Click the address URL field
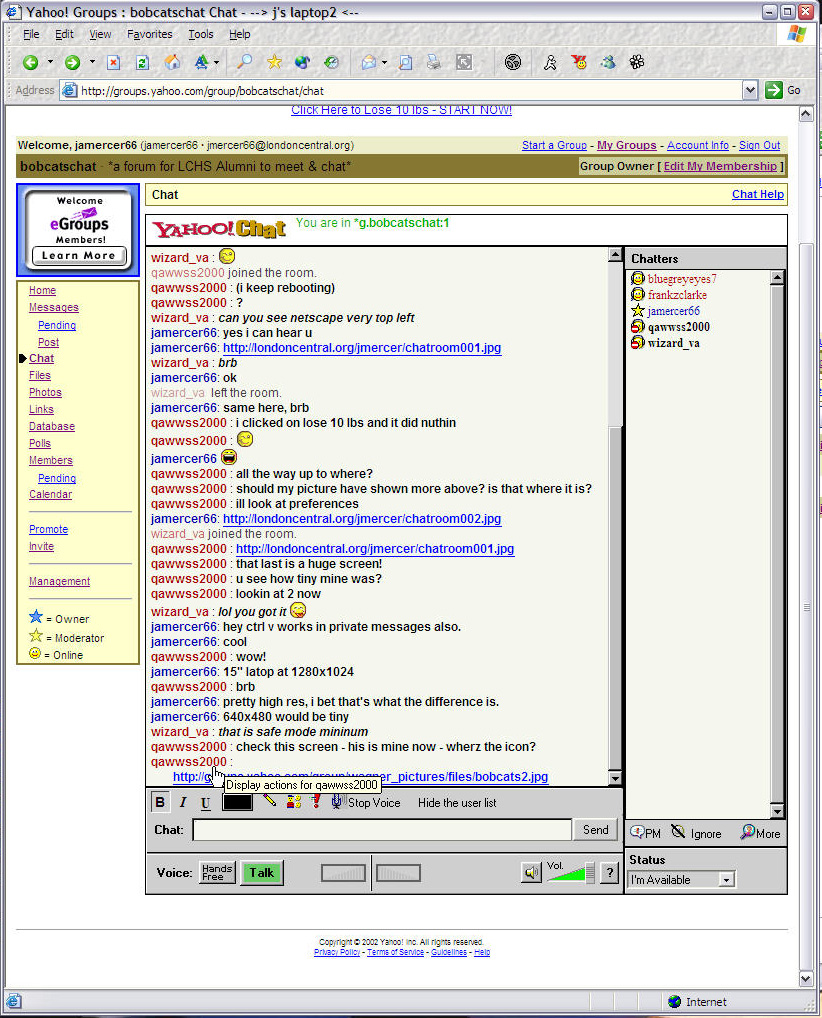The width and height of the screenshot is (822, 1018). click(403, 90)
